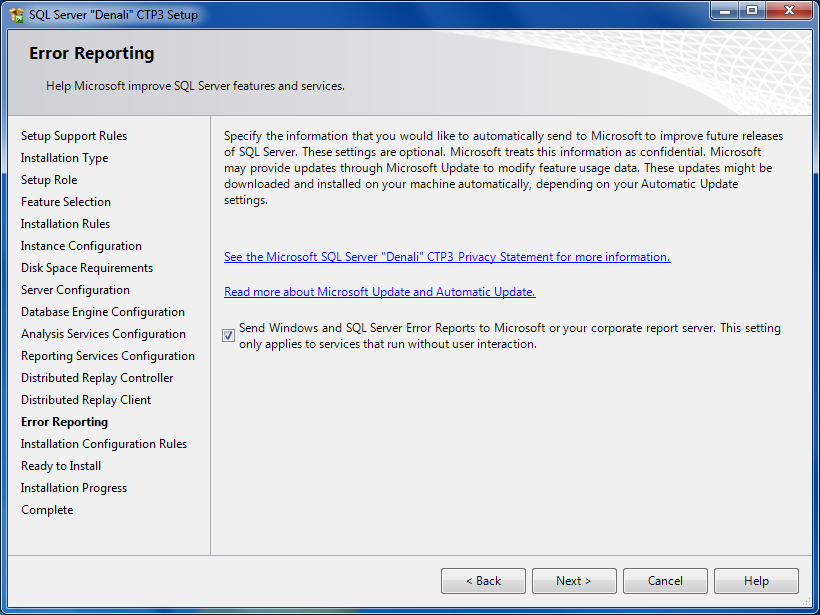820x615 pixels.
Task: Select Installation Configuration Rules step
Action: coord(104,443)
